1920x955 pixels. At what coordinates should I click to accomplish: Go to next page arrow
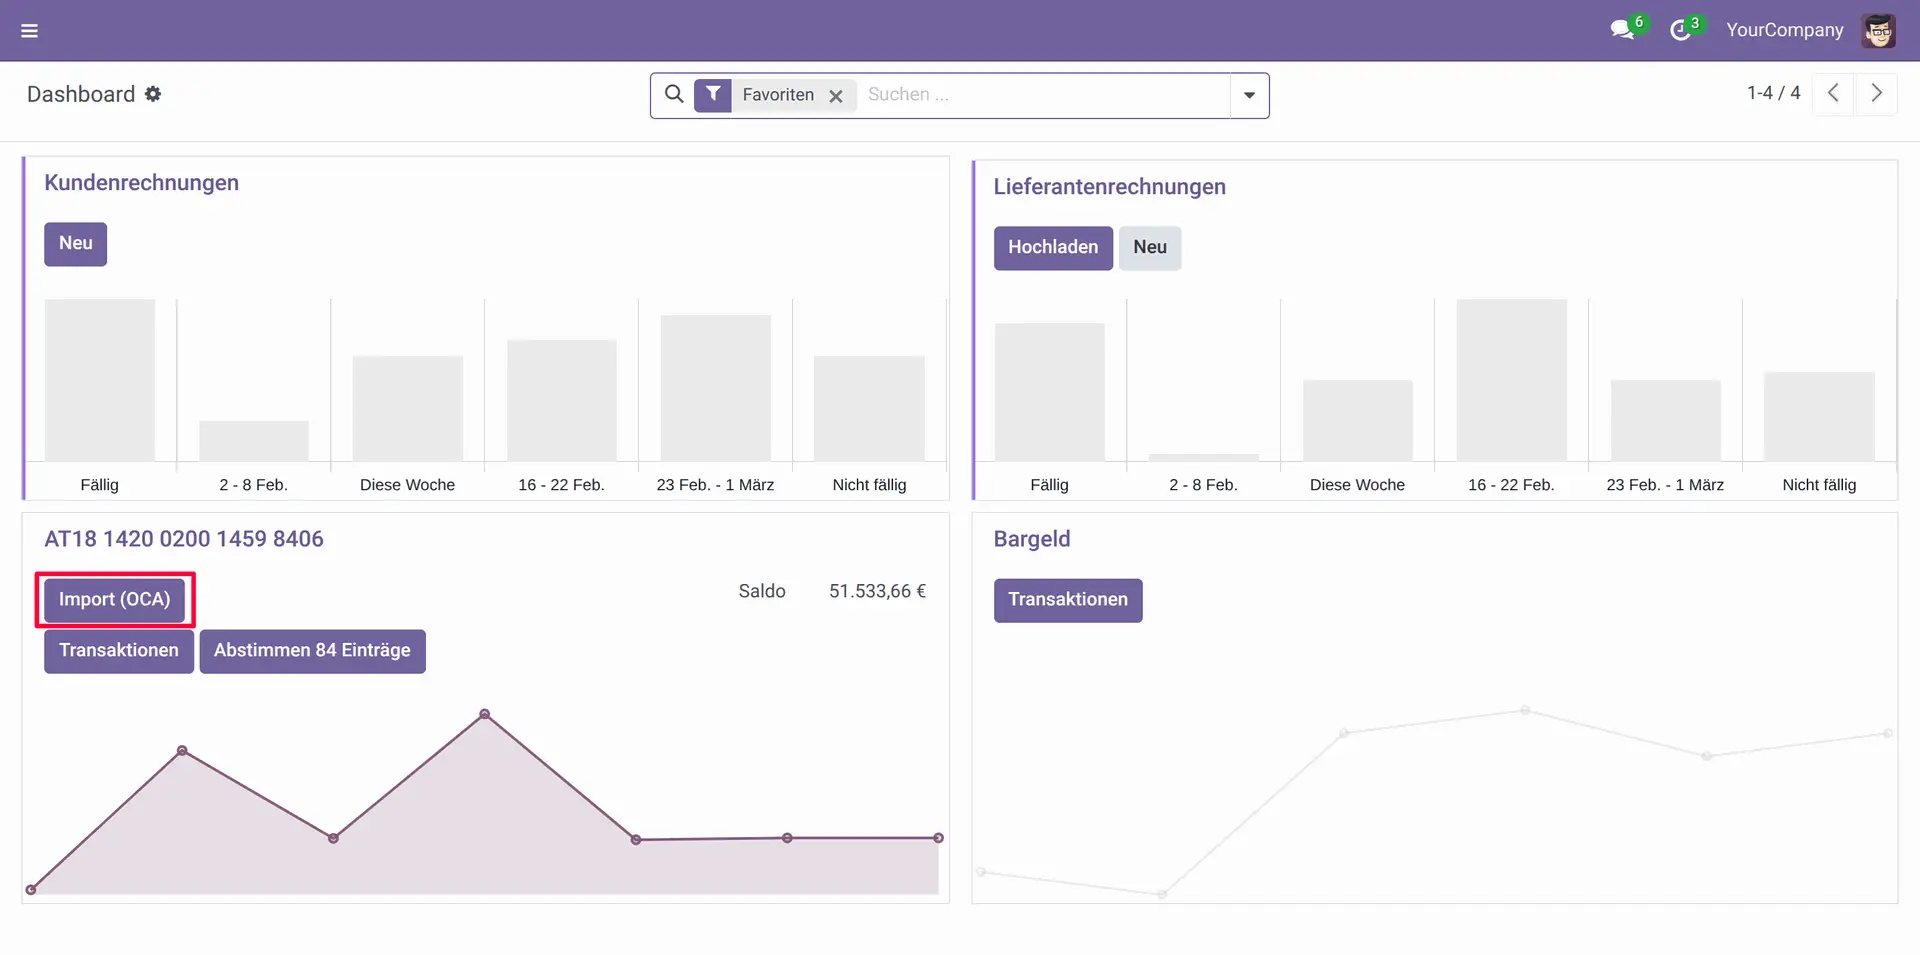[x=1876, y=93]
